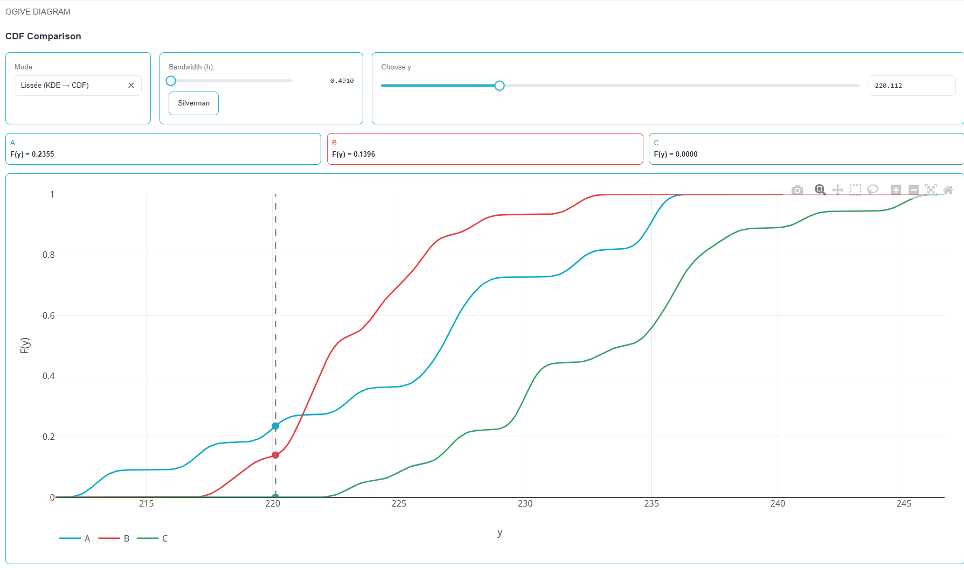Click the Choose y value input field

click(x=912, y=85)
